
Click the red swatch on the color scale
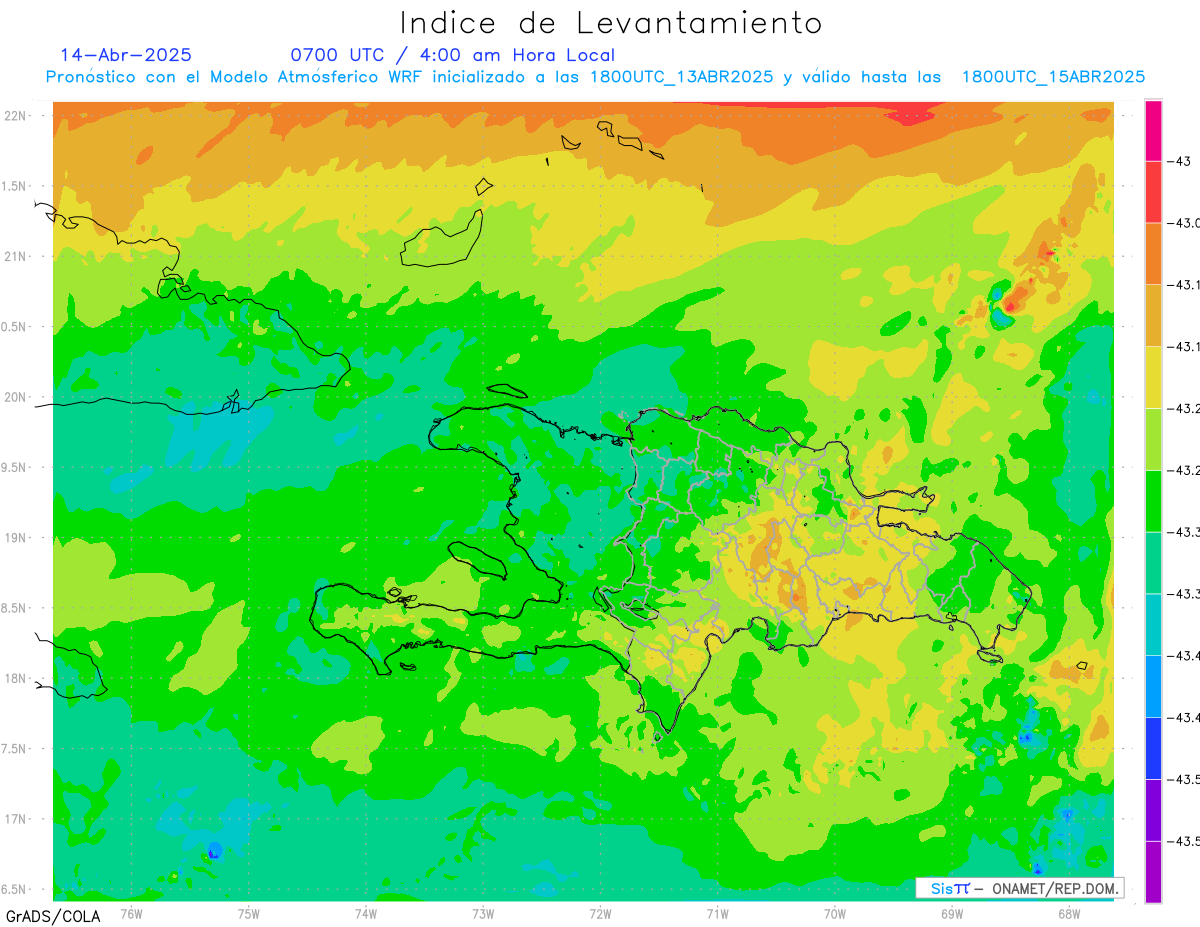pyautogui.click(x=1153, y=192)
